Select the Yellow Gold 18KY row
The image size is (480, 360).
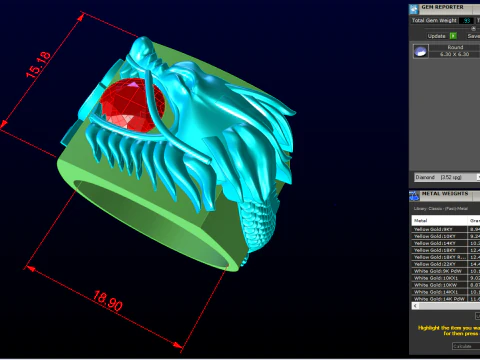tap(446, 250)
